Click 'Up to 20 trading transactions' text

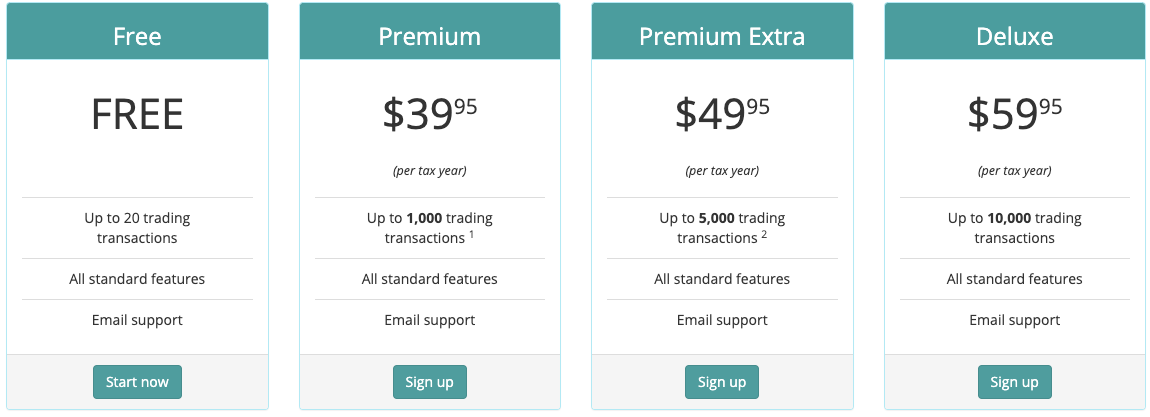[137, 228]
